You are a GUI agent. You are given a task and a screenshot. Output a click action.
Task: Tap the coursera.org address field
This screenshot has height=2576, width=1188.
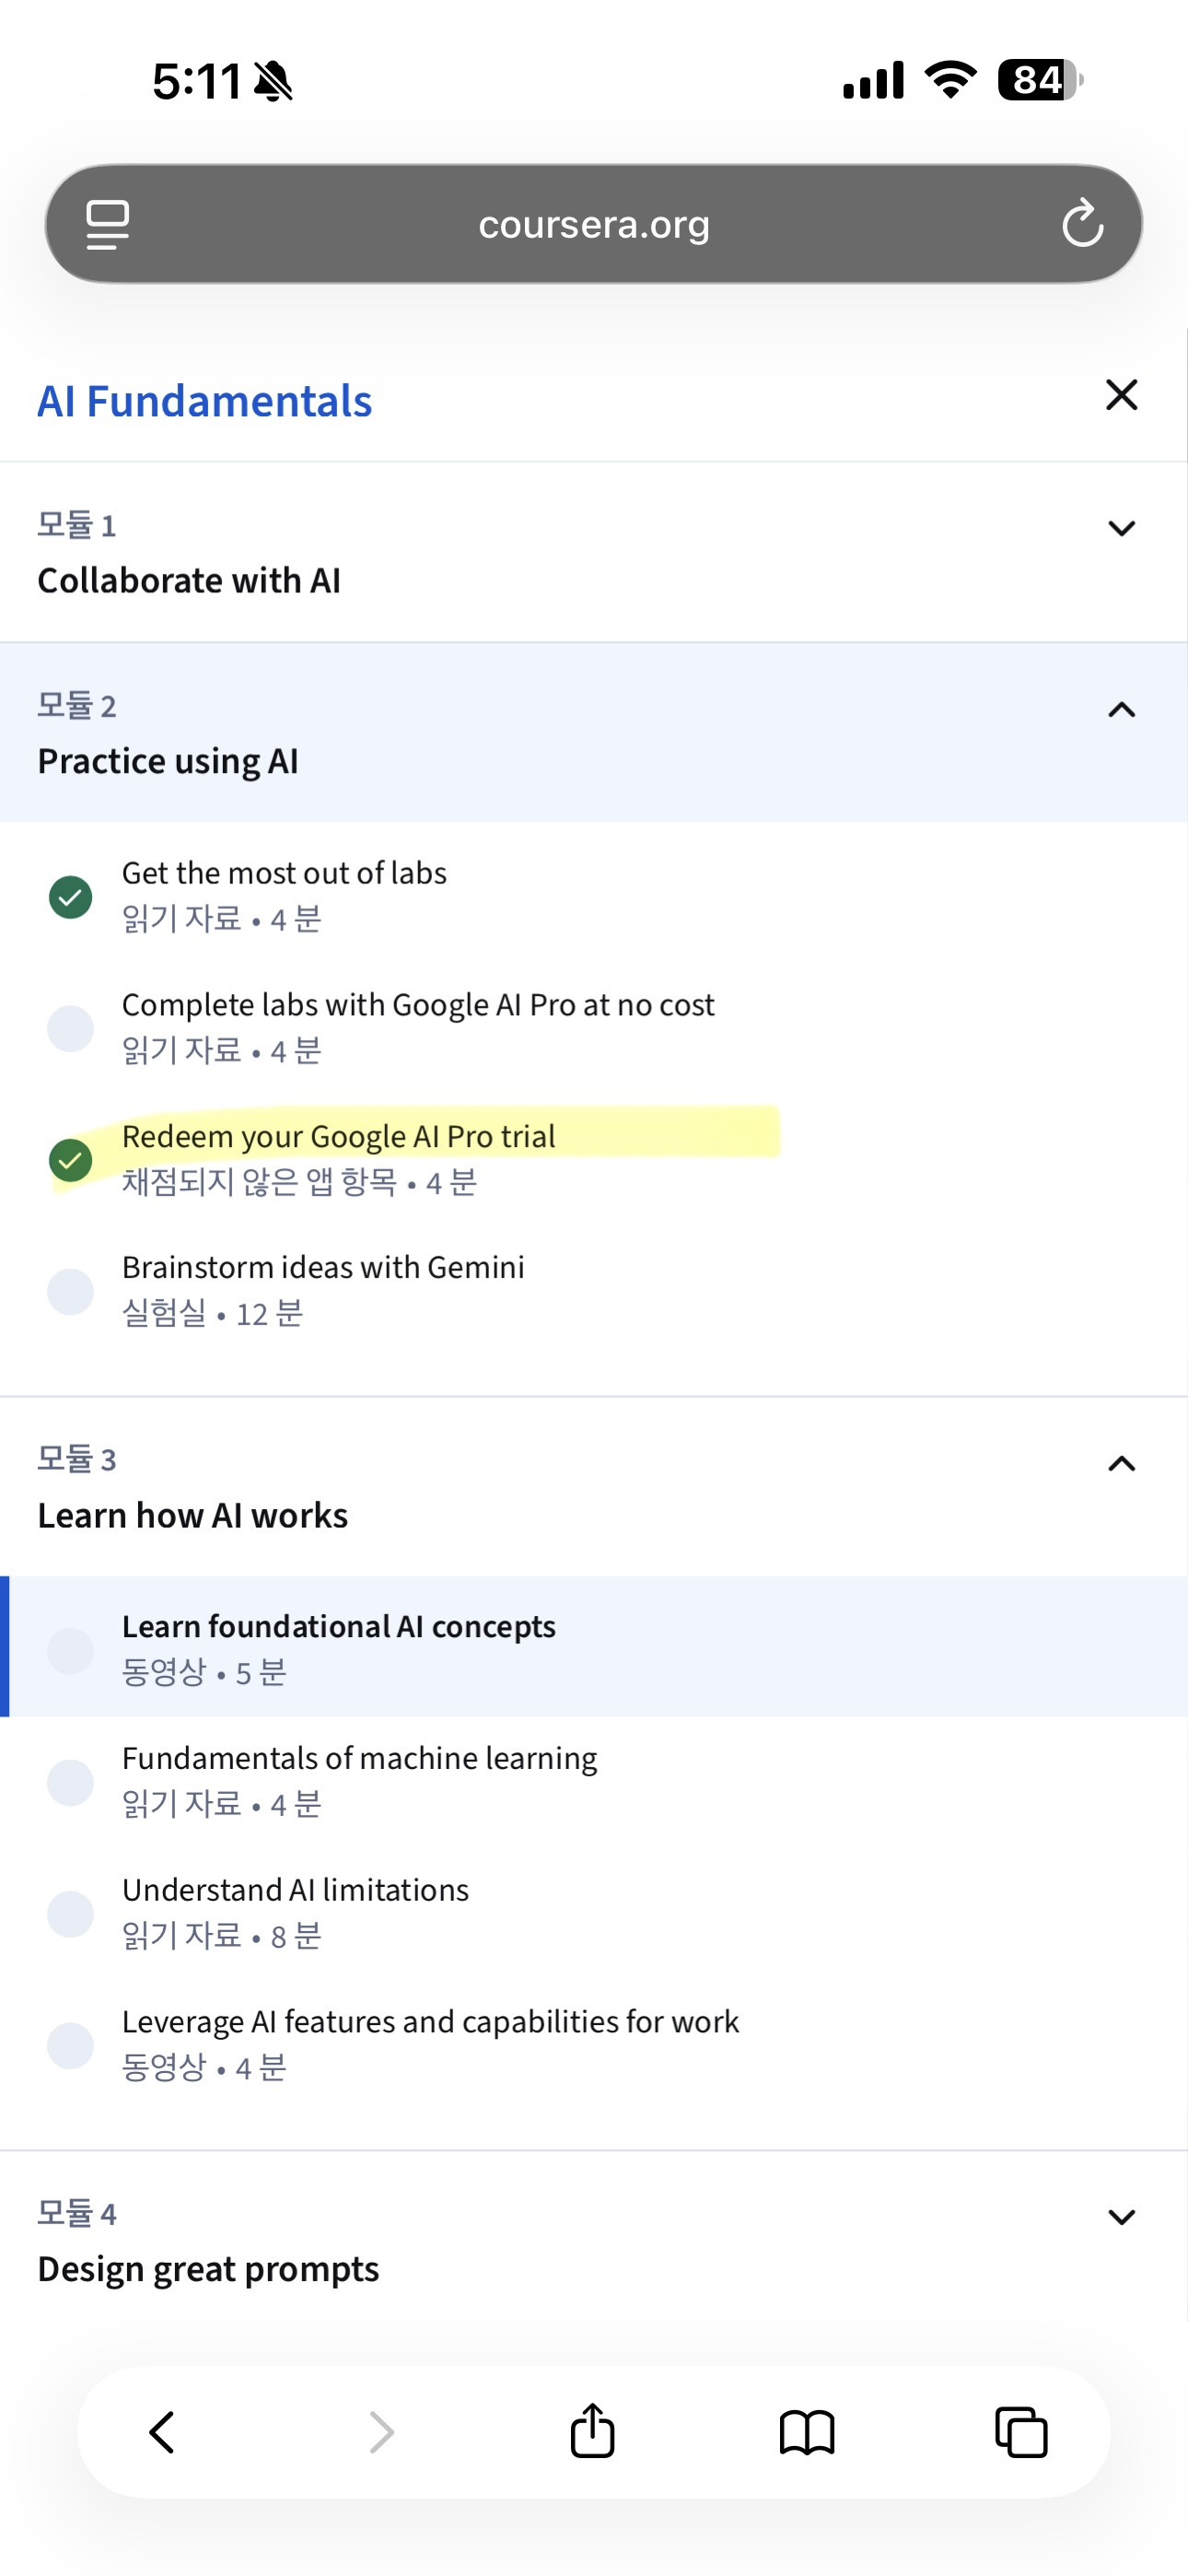tap(593, 224)
